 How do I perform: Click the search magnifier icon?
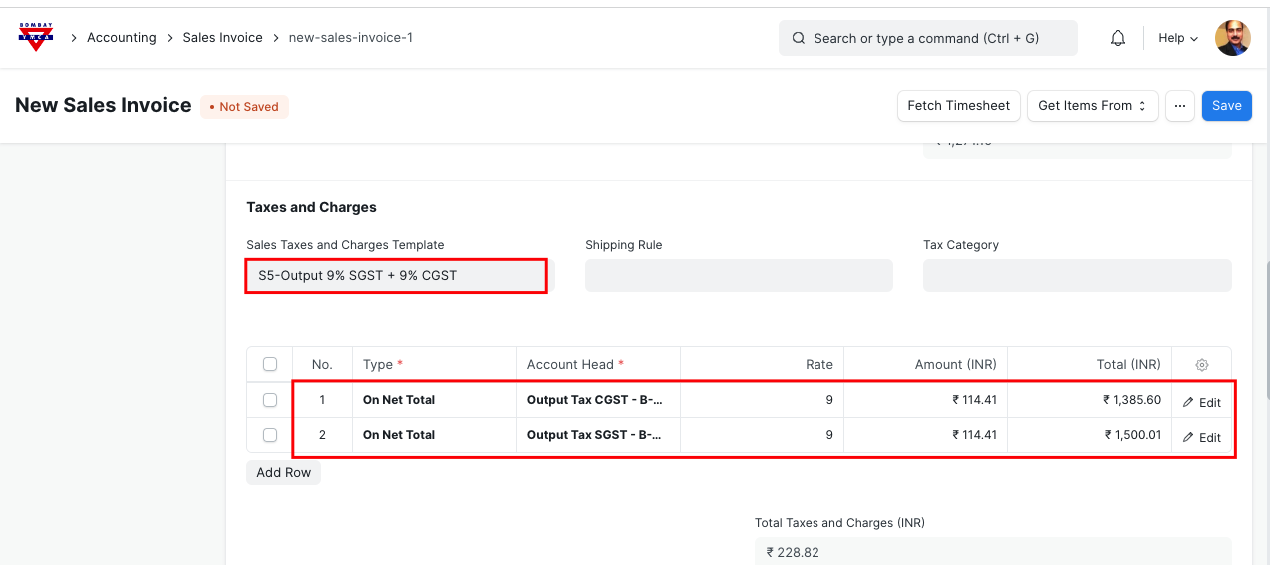[x=799, y=38]
